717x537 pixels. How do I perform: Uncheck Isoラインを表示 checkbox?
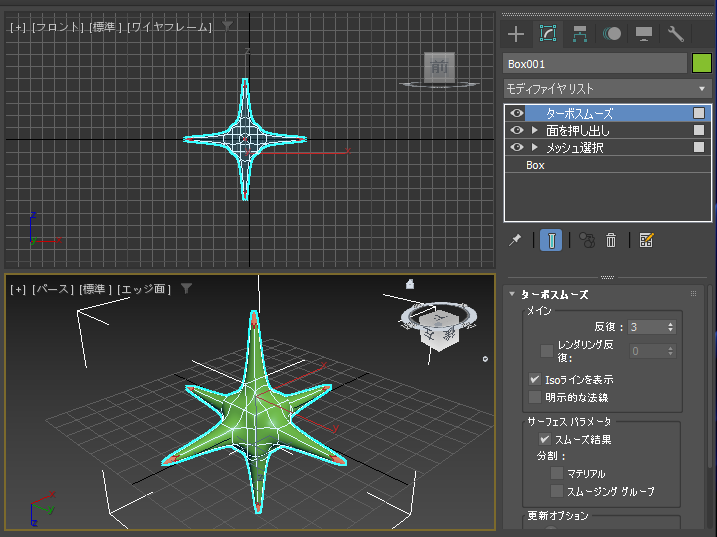[x=535, y=379]
